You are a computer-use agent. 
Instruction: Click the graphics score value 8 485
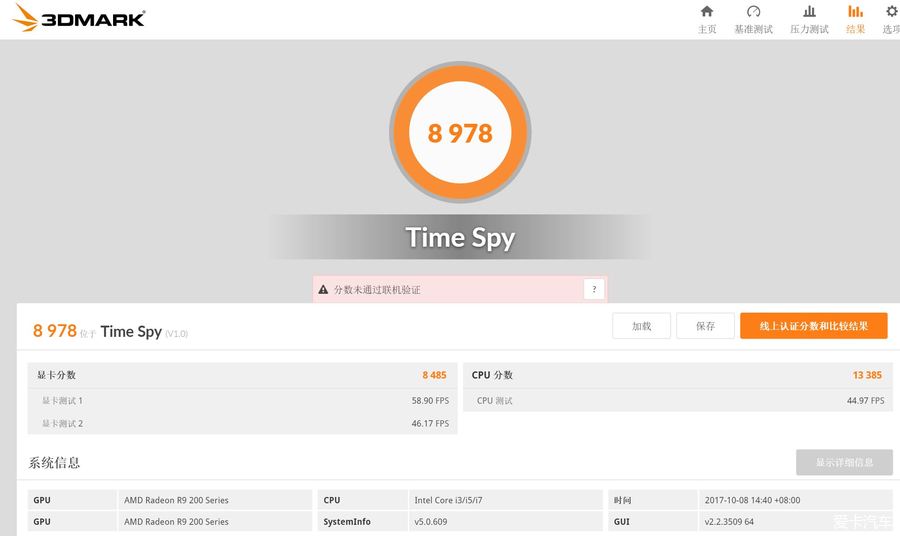tap(435, 375)
